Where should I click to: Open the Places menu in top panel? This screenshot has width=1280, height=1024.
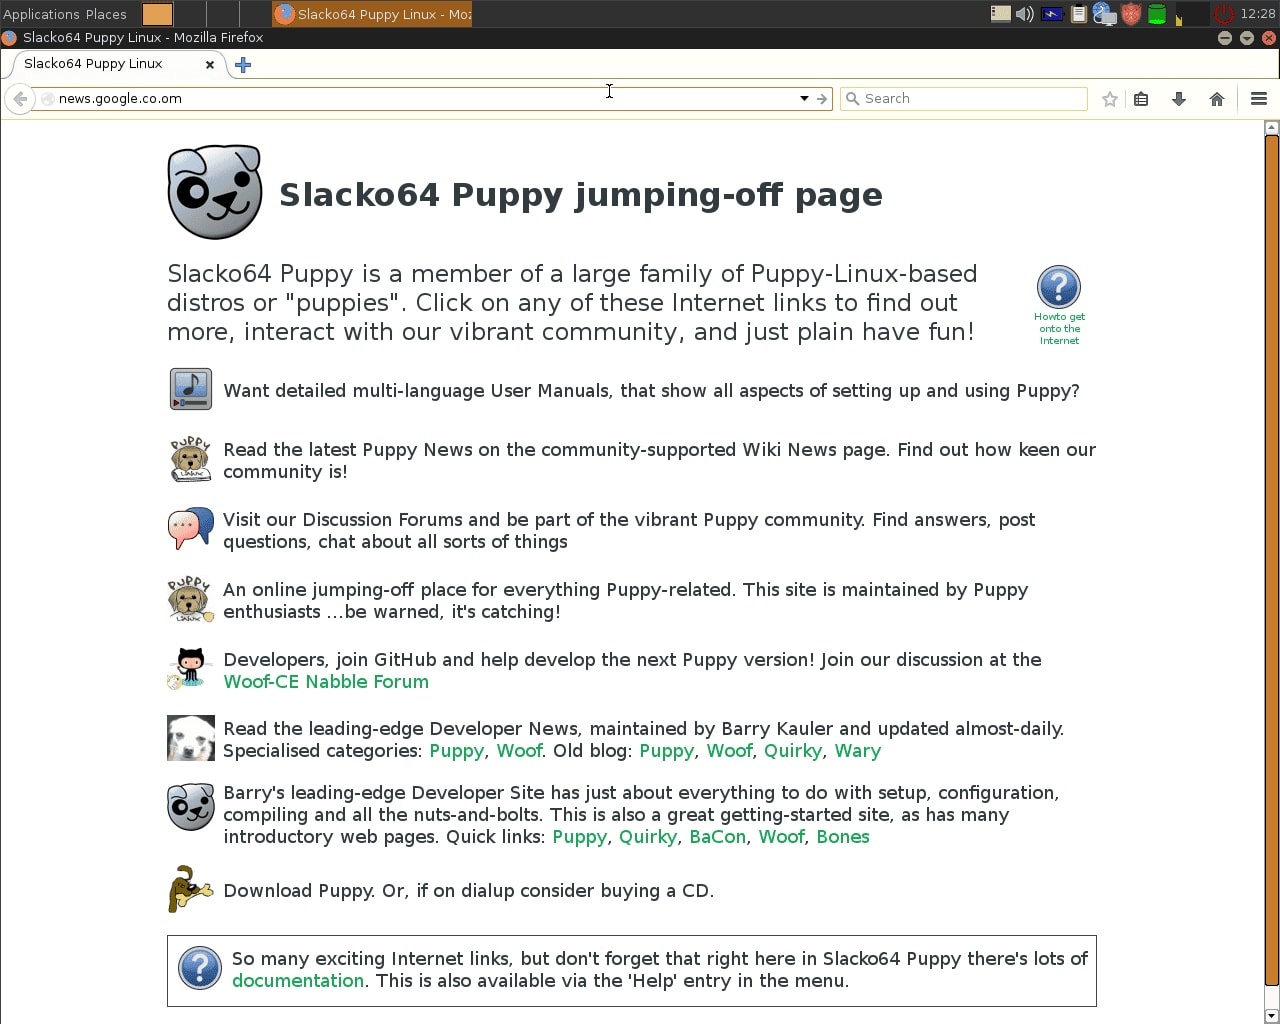(x=106, y=14)
